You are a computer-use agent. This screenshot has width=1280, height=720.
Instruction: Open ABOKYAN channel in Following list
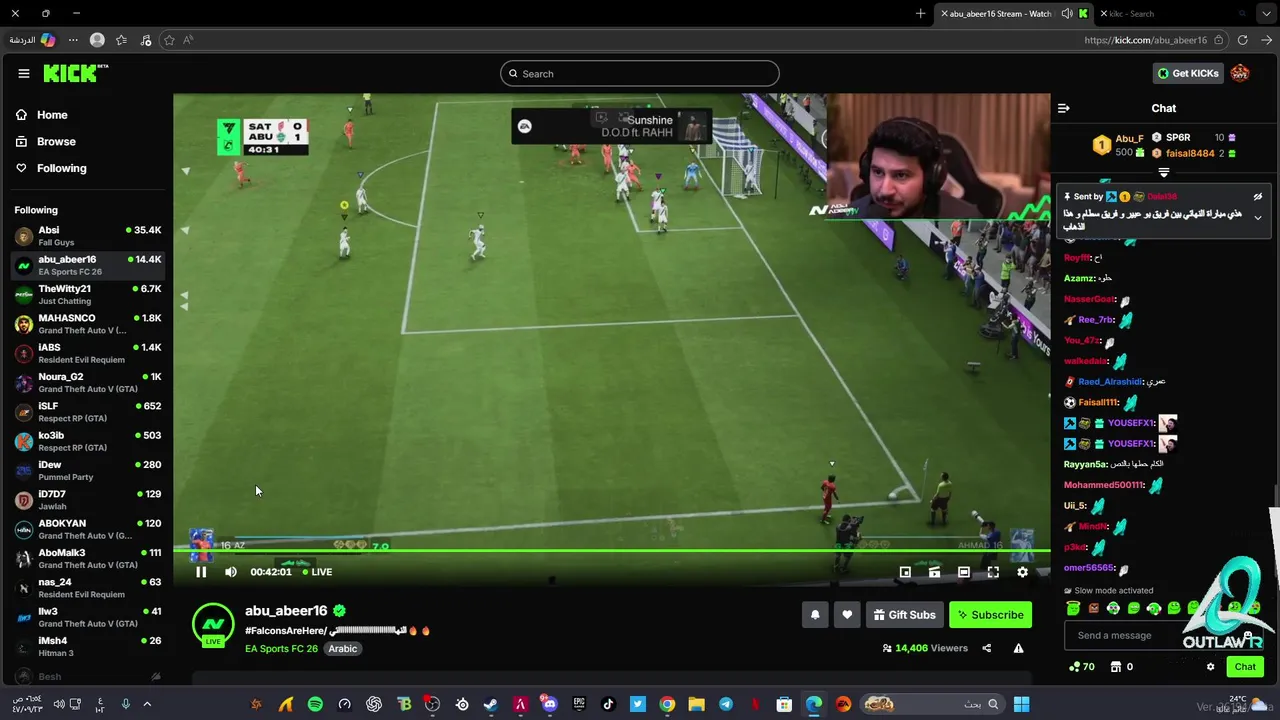(88, 529)
